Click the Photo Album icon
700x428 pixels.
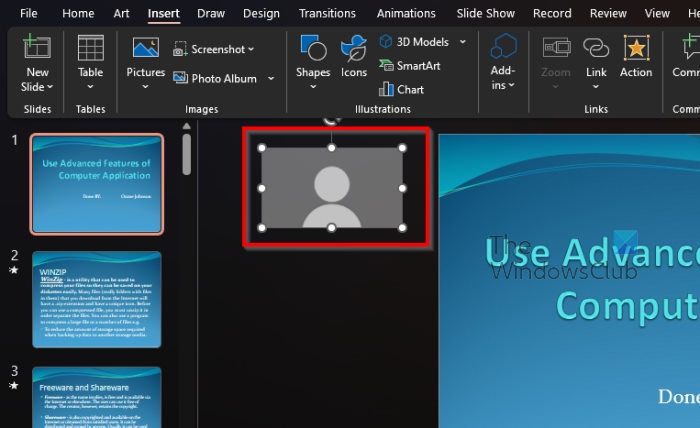coord(180,78)
